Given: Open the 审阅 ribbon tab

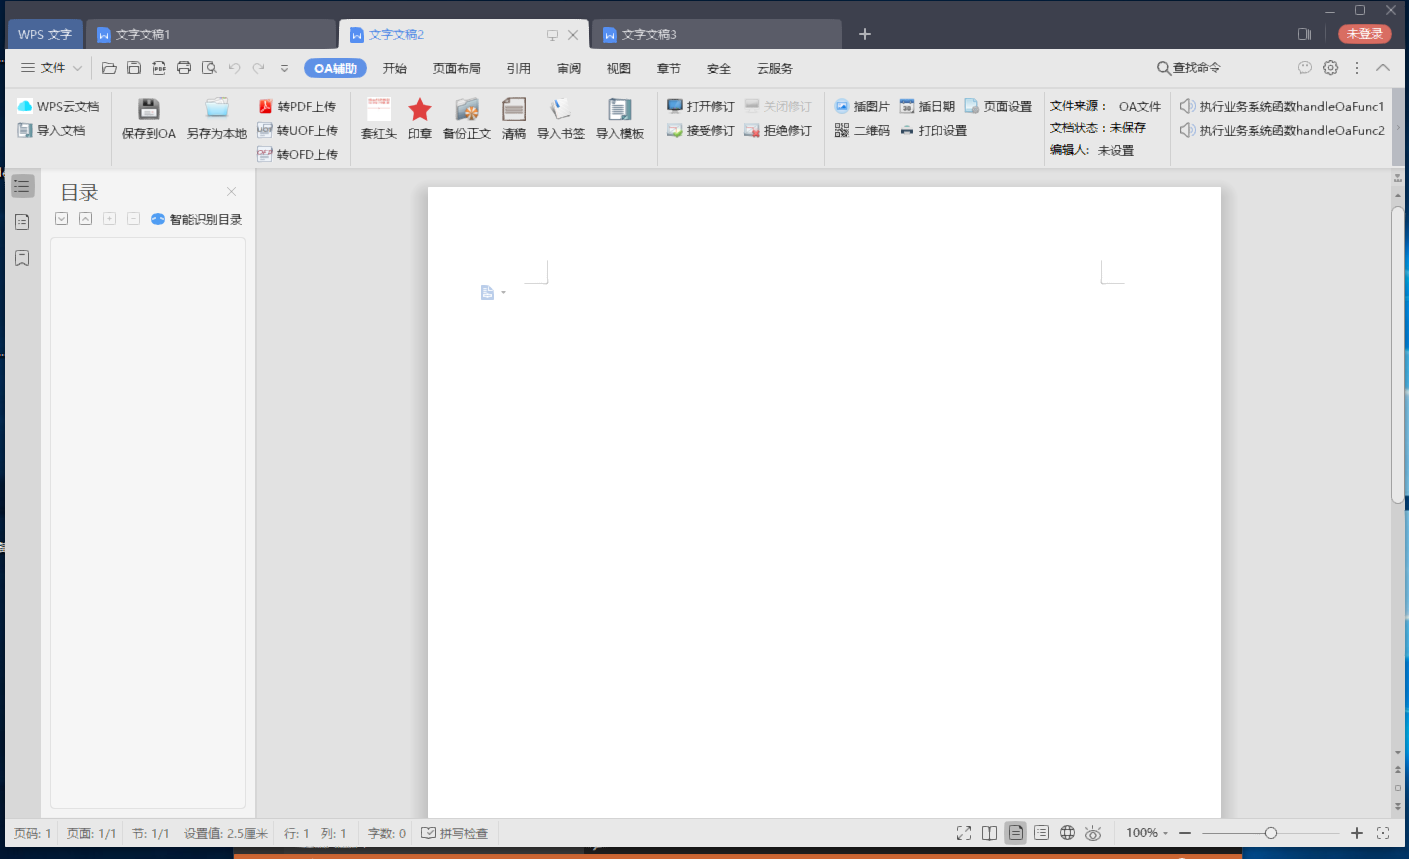Looking at the screenshot, I should coord(568,68).
